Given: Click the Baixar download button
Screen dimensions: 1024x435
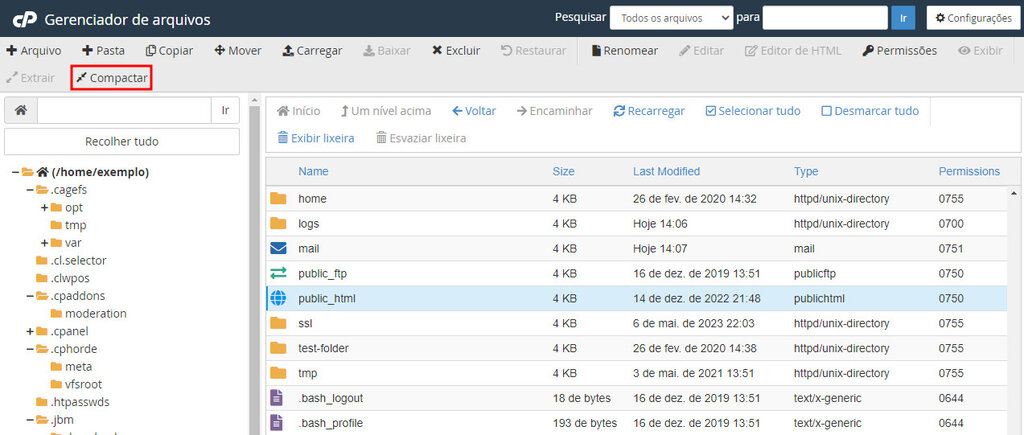Looking at the screenshot, I should click(x=387, y=50).
